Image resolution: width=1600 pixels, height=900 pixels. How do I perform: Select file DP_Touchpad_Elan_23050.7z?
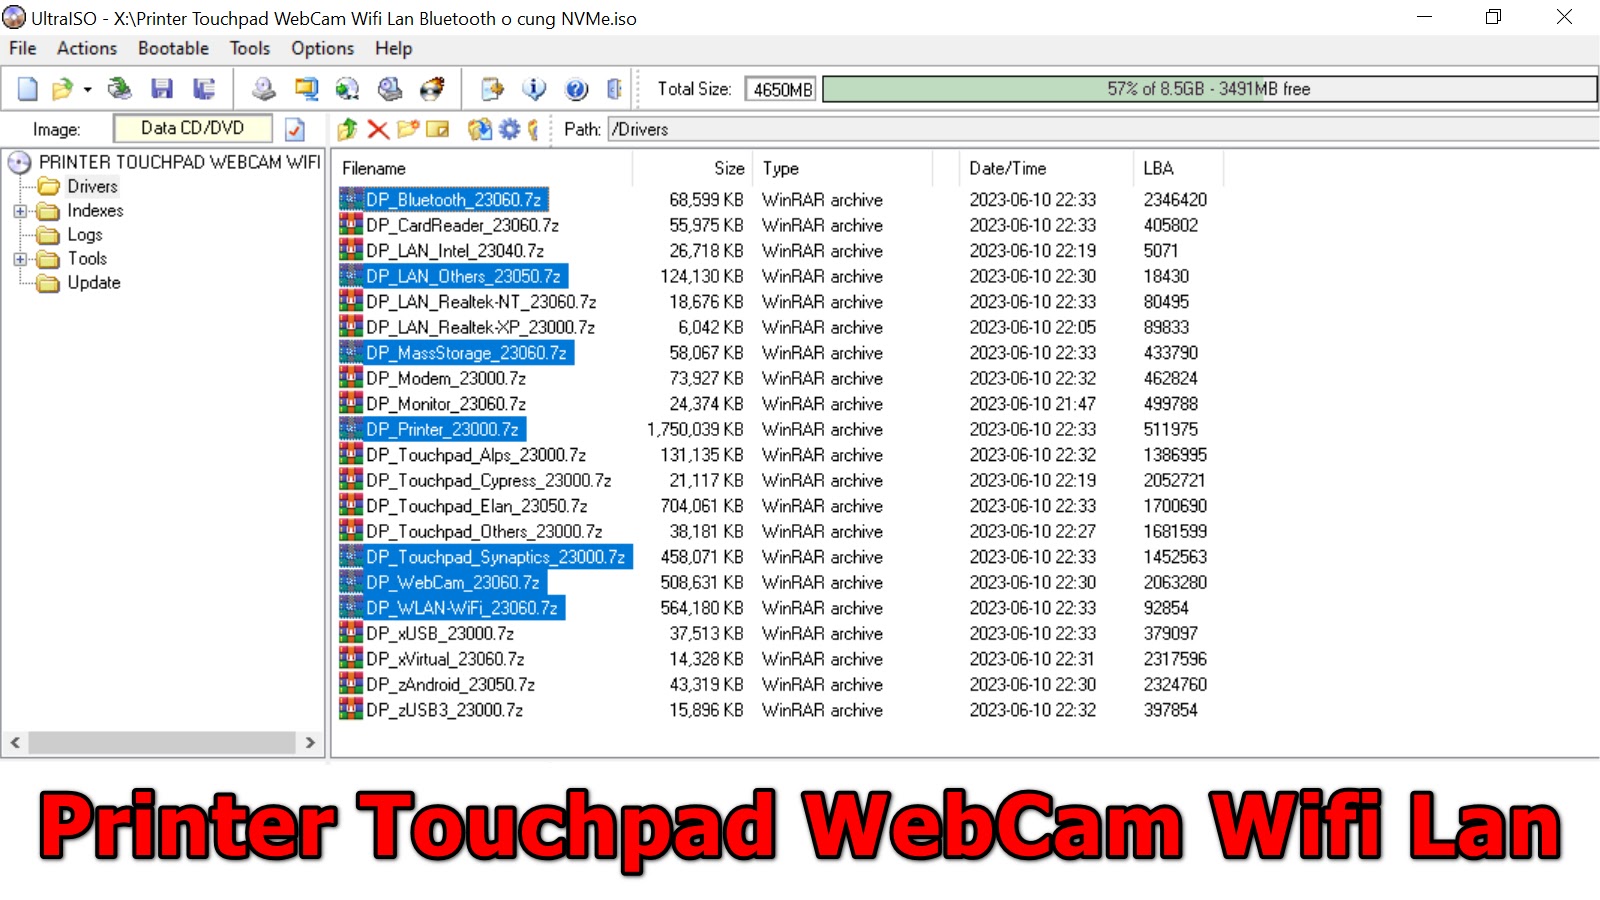(x=476, y=506)
